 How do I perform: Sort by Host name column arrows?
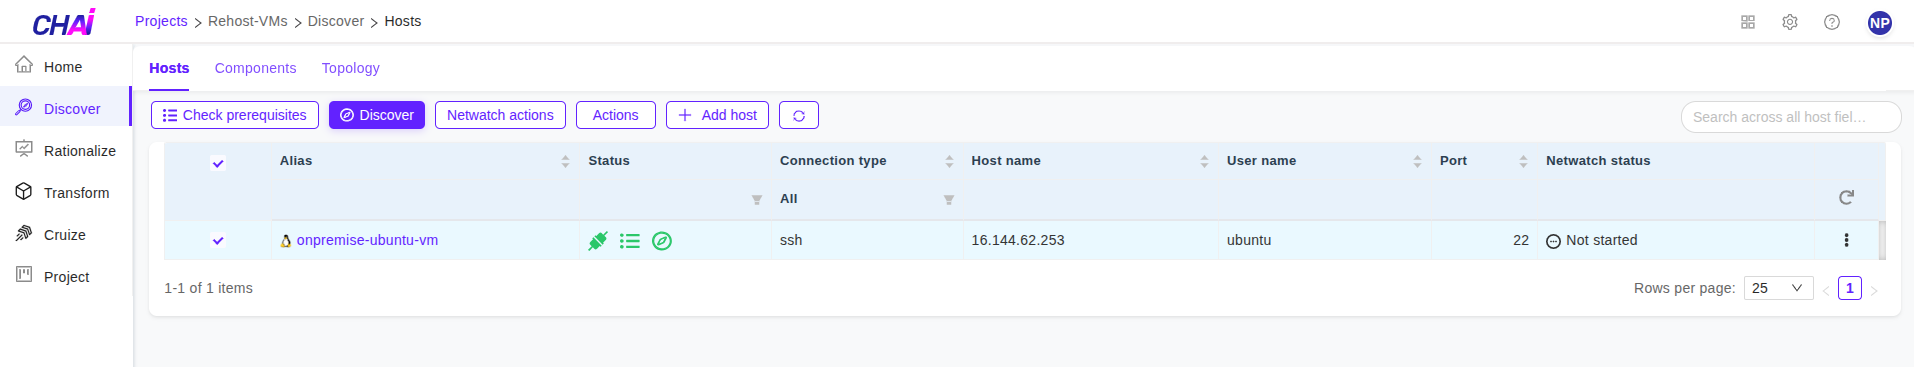pos(1204,161)
